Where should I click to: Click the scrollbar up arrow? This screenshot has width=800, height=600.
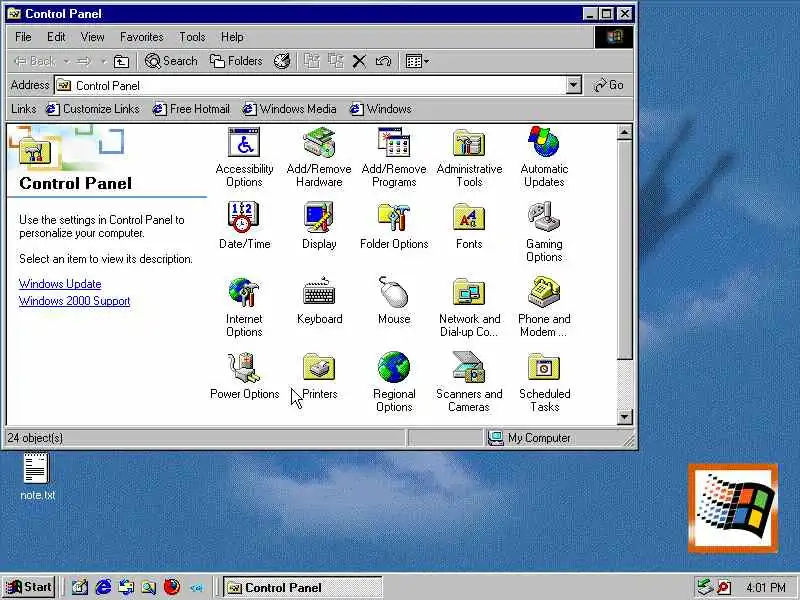[x=624, y=133]
